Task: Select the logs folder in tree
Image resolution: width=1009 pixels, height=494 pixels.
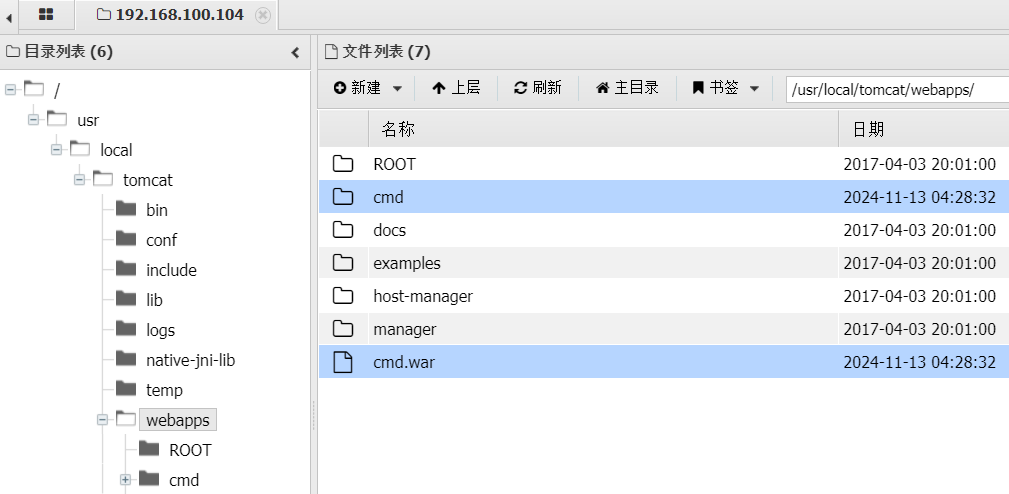Action: [160, 330]
